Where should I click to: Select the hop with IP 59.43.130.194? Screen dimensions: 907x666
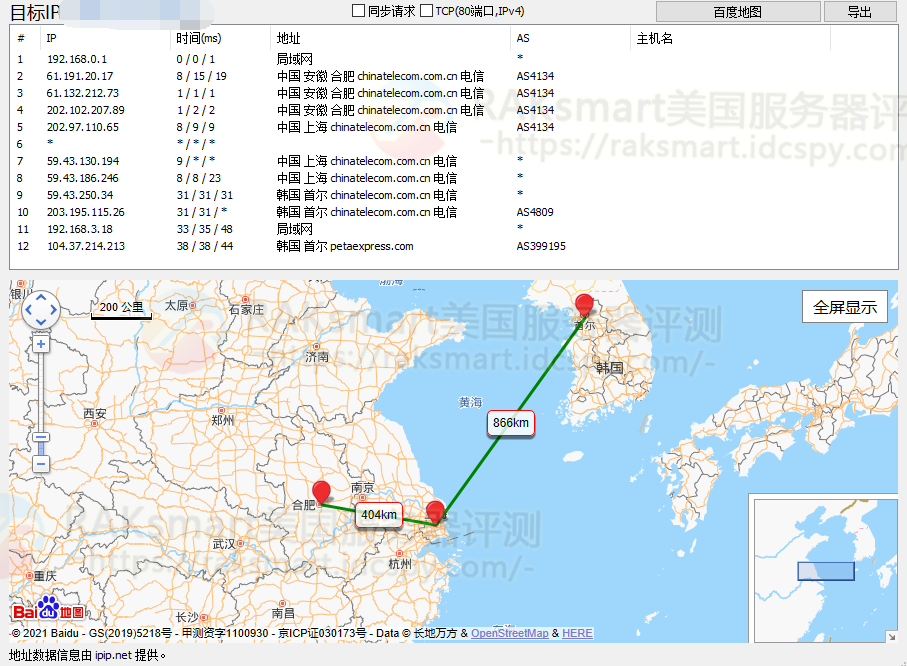[454, 161]
